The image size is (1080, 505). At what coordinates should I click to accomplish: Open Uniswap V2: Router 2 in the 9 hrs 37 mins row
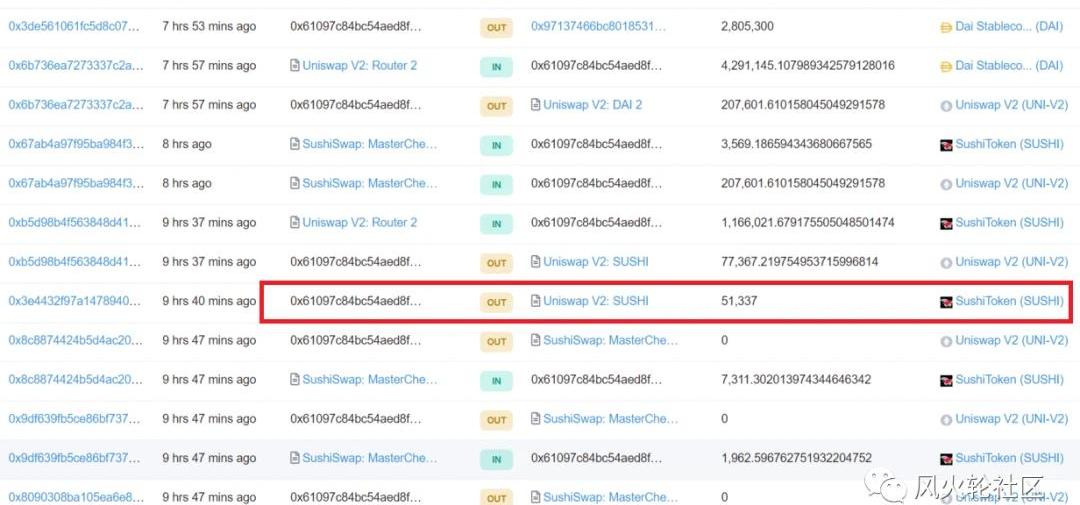point(360,223)
